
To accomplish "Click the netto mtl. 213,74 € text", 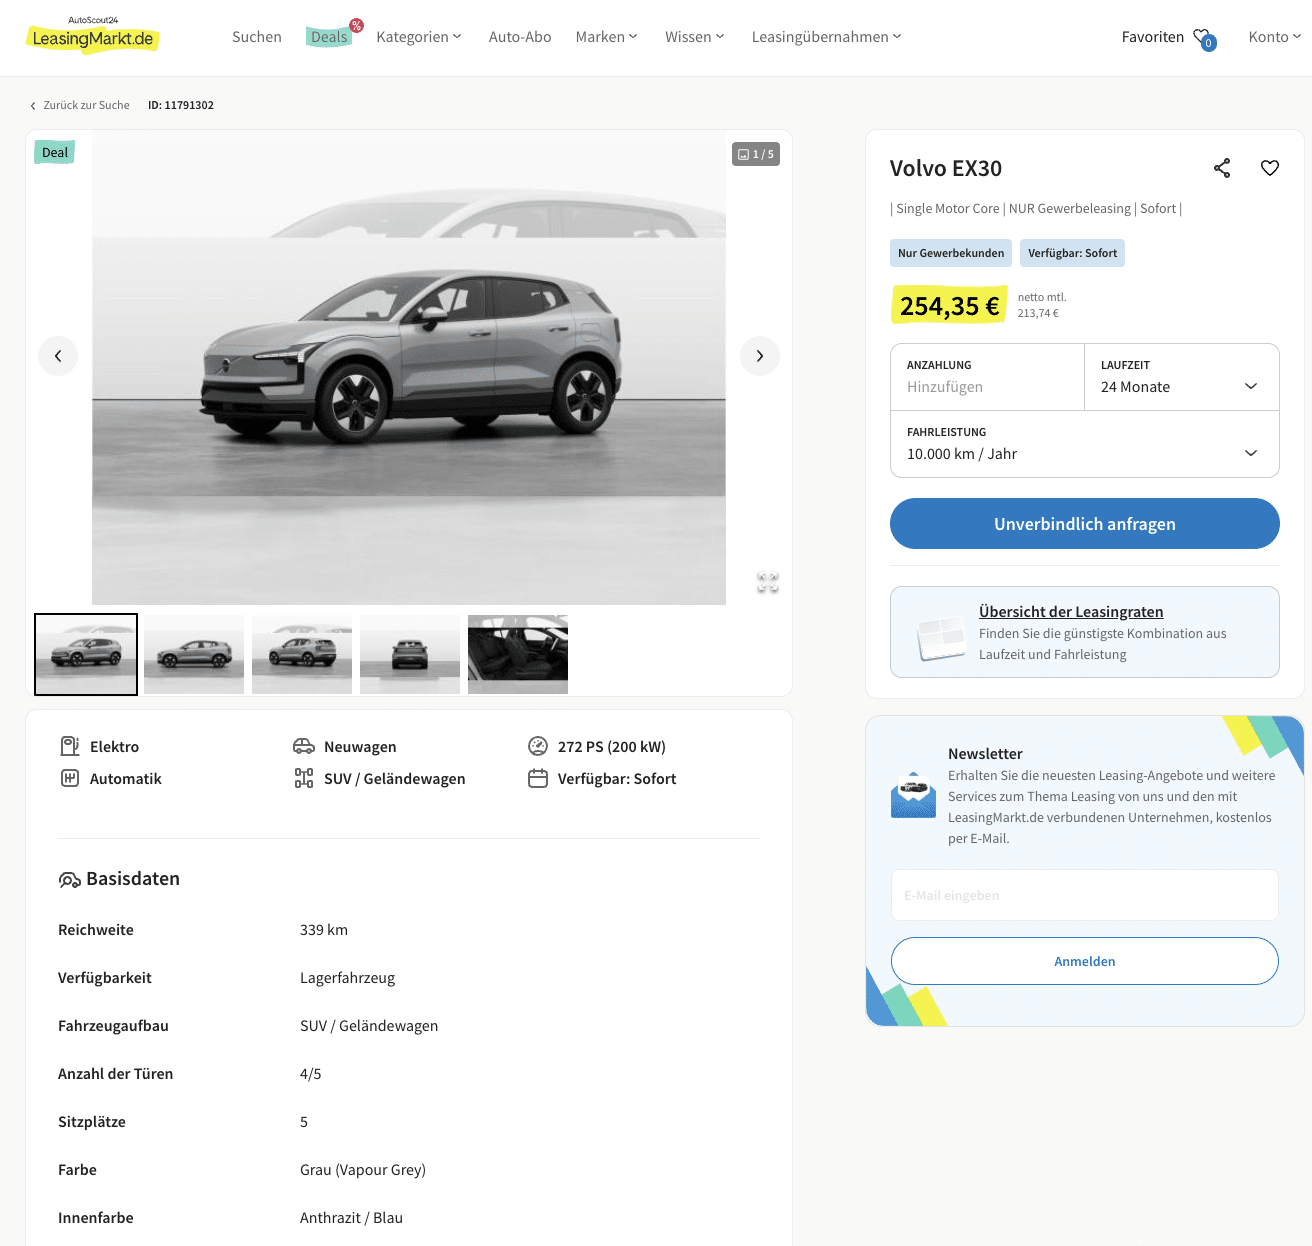I will coord(1042,305).
